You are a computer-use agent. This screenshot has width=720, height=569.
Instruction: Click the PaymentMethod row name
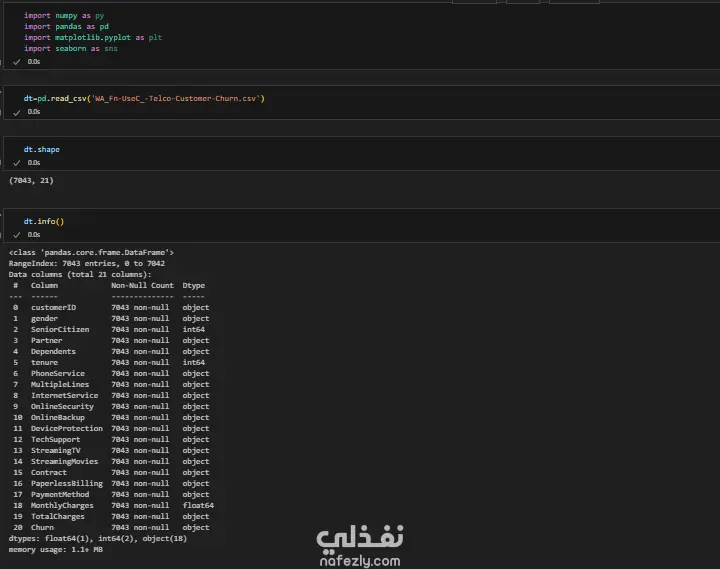coord(60,495)
